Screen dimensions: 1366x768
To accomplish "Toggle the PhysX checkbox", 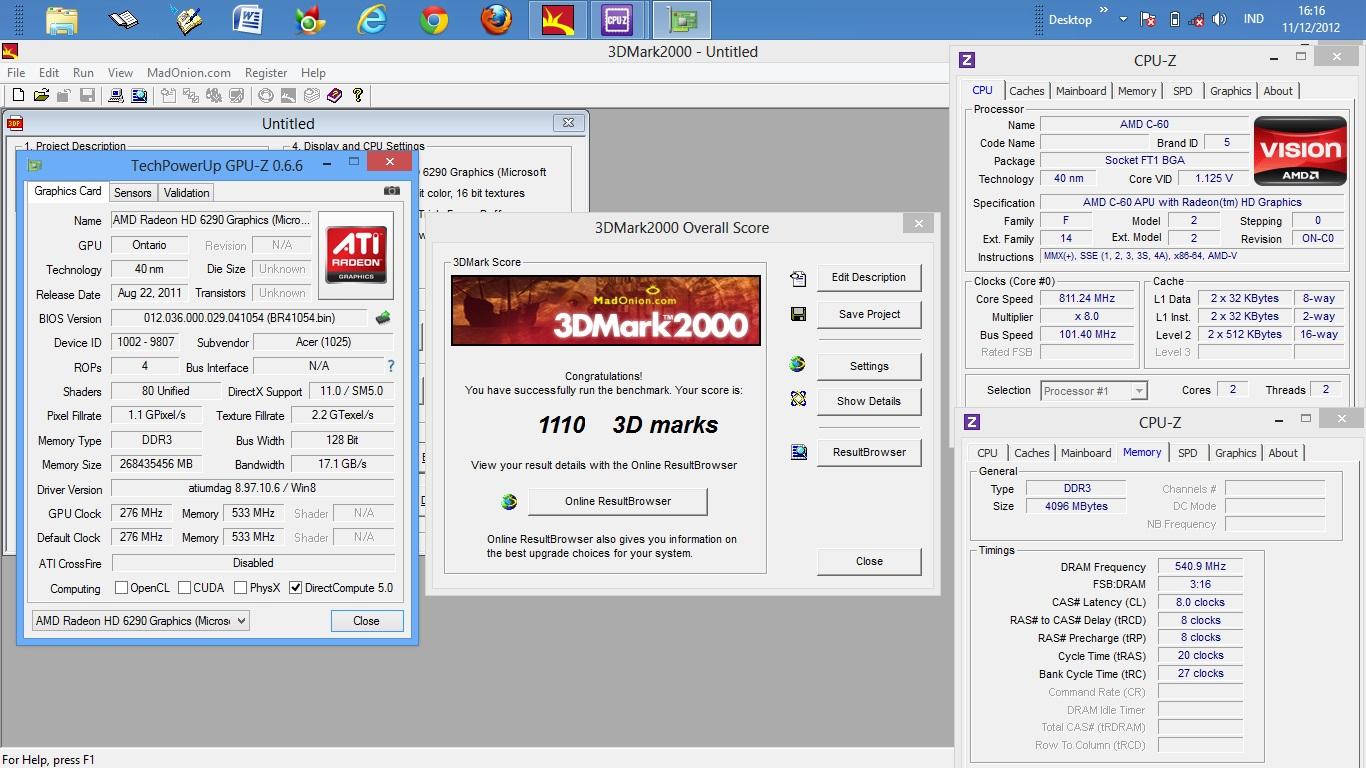I will click(x=240, y=588).
